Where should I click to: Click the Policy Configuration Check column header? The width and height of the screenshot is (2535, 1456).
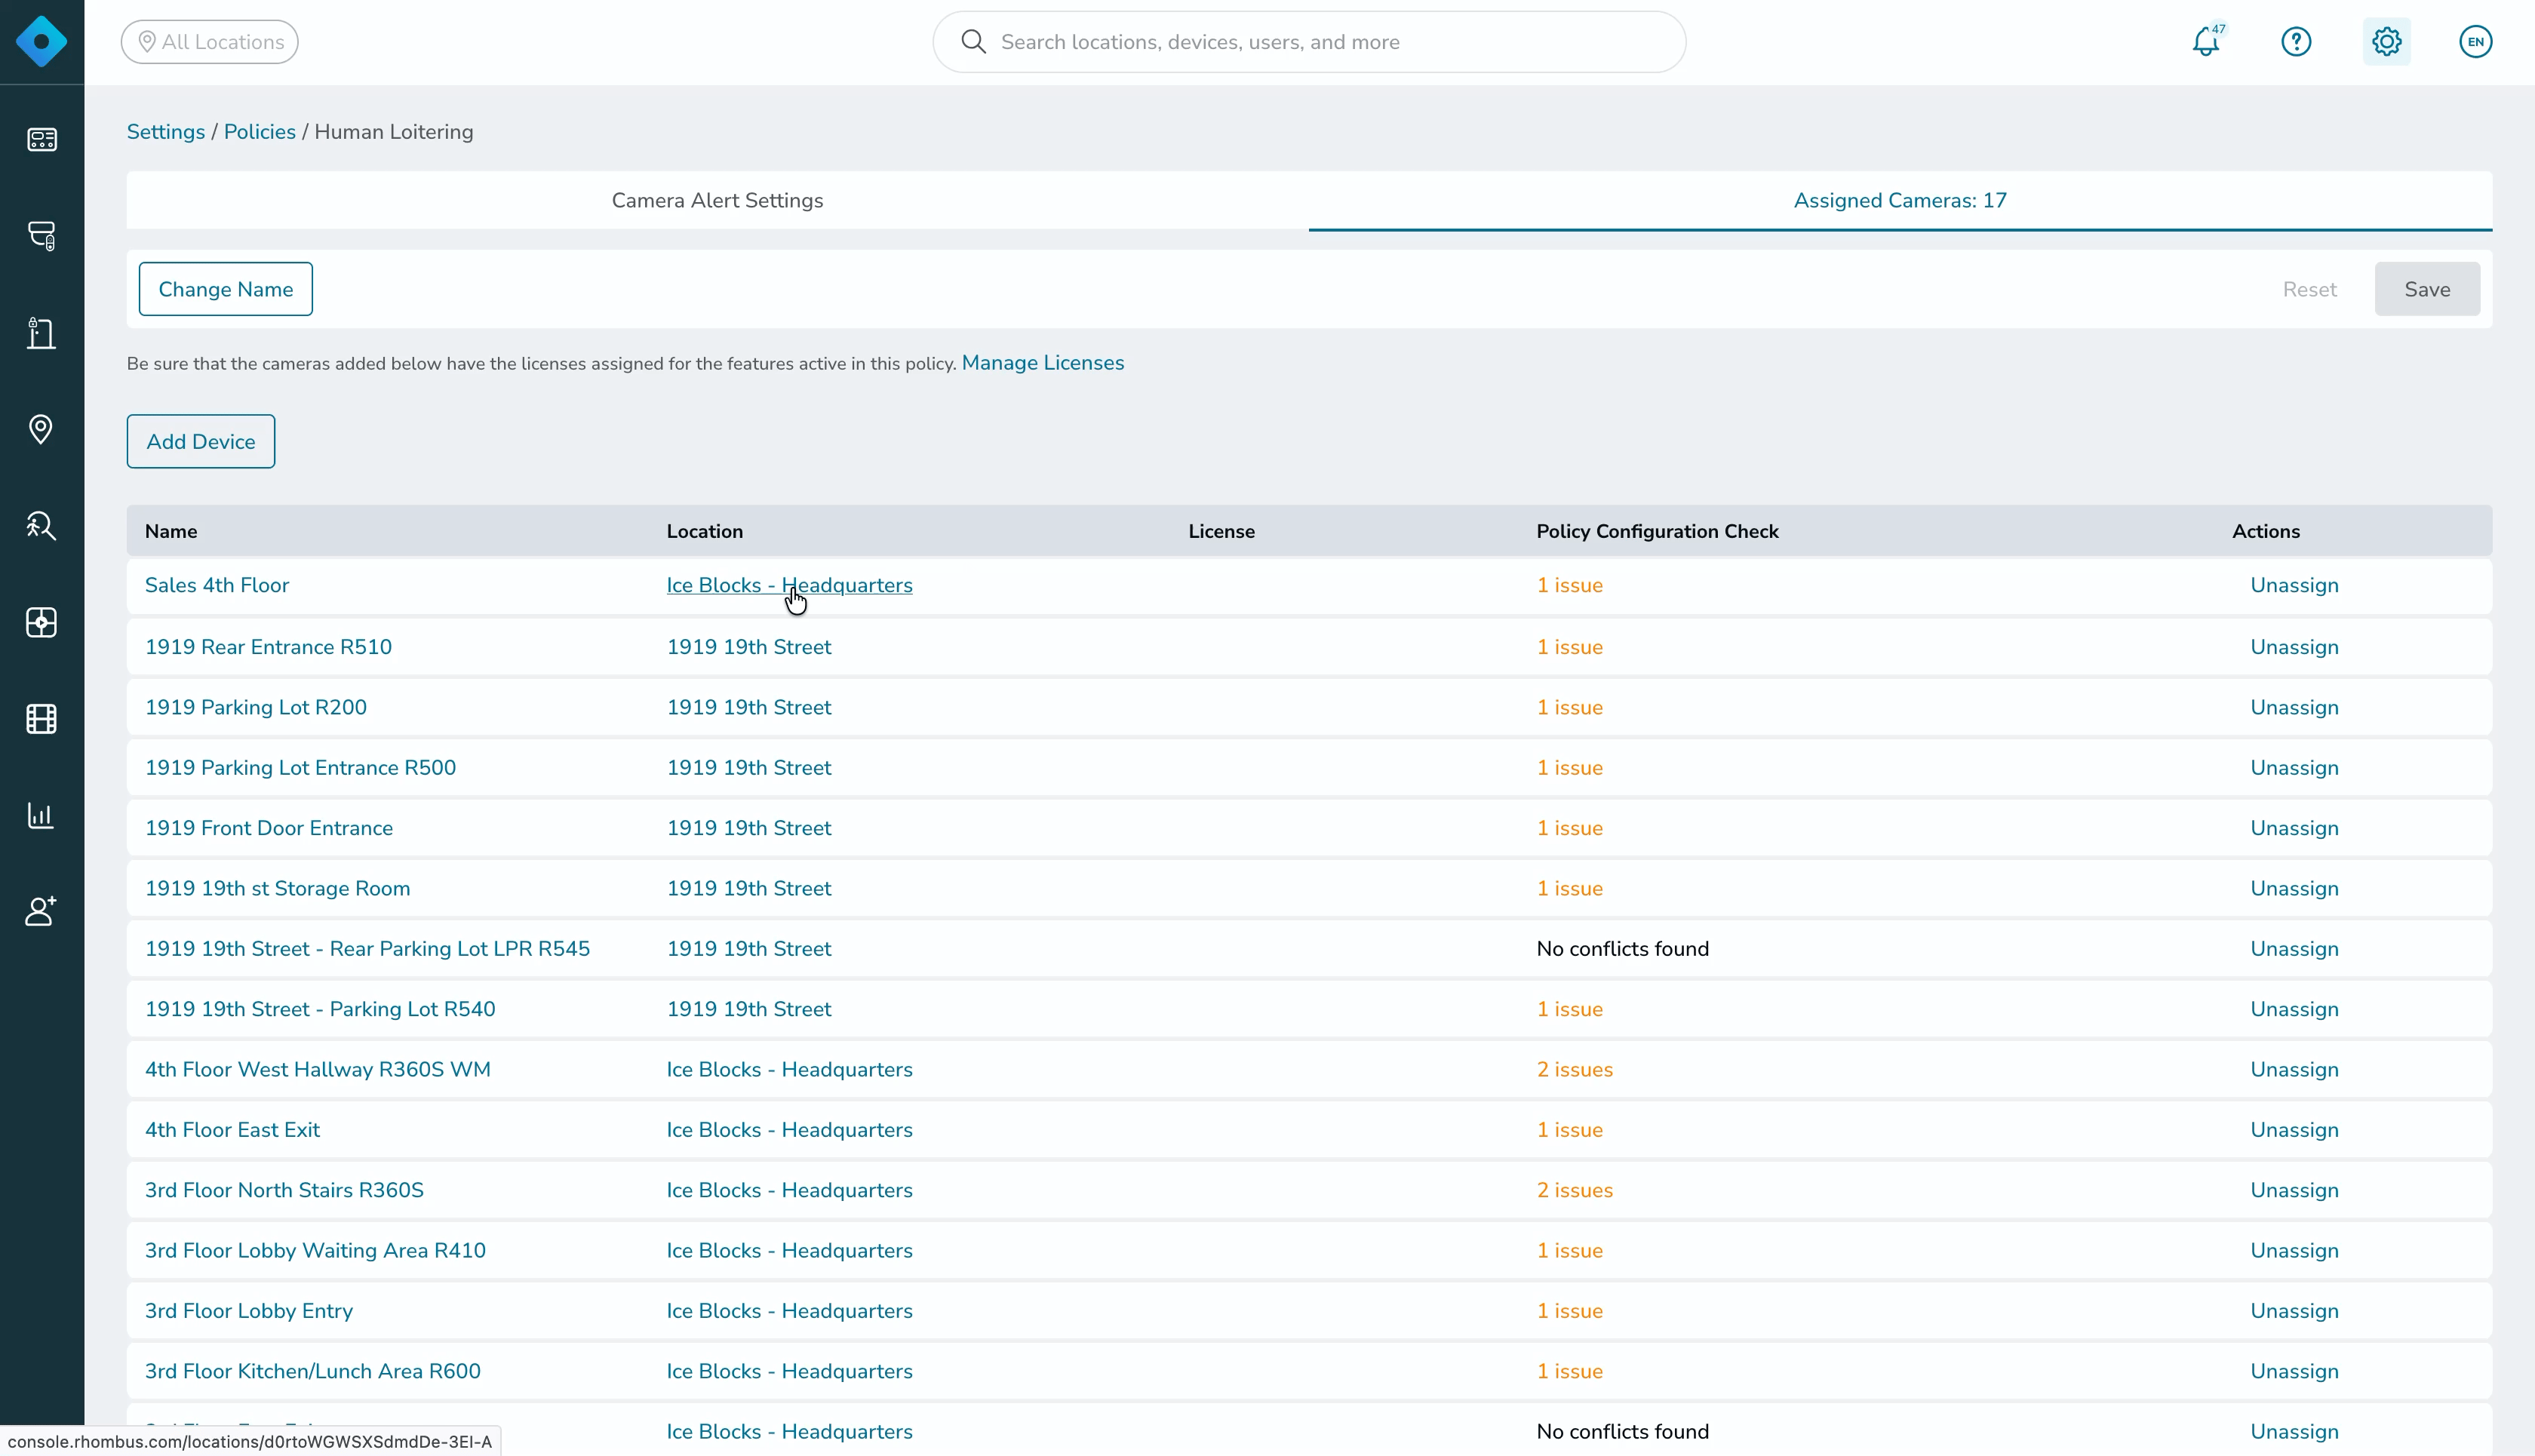1657,531
